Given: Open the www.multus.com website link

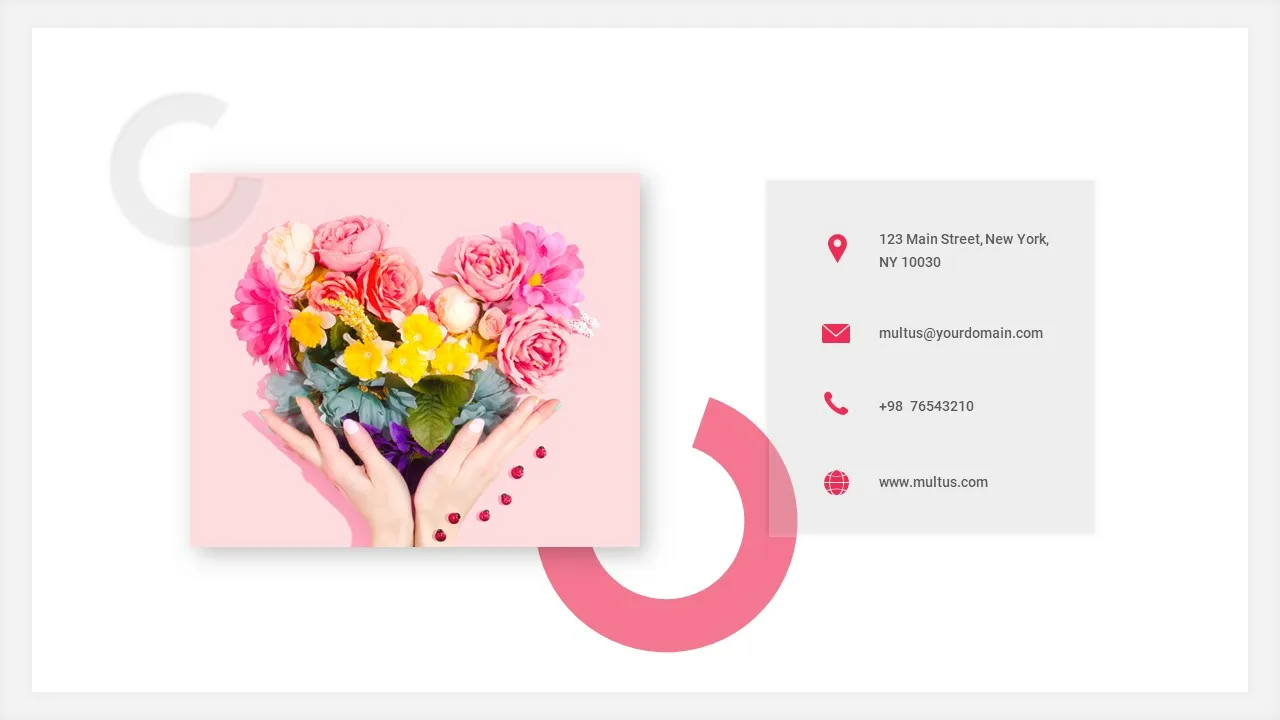Looking at the screenshot, I should tap(933, 482).
